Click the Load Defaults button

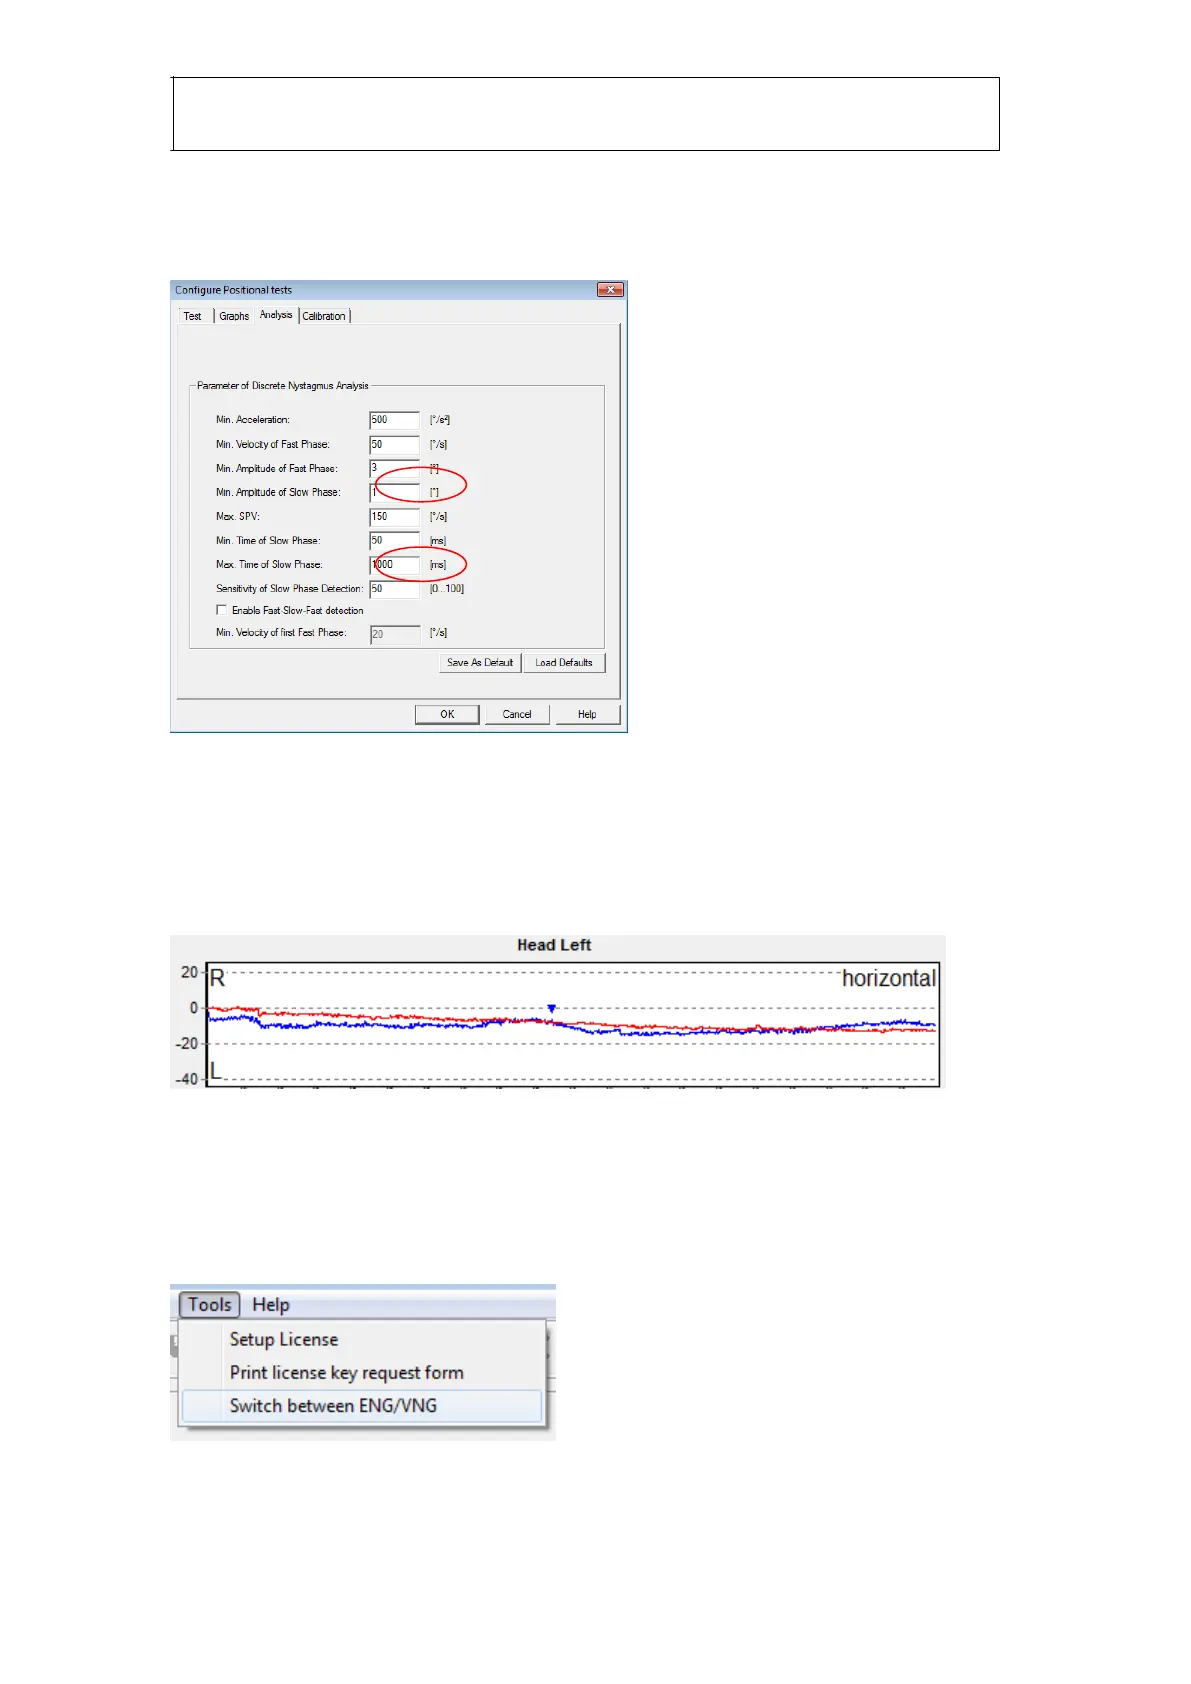point(564,663)
